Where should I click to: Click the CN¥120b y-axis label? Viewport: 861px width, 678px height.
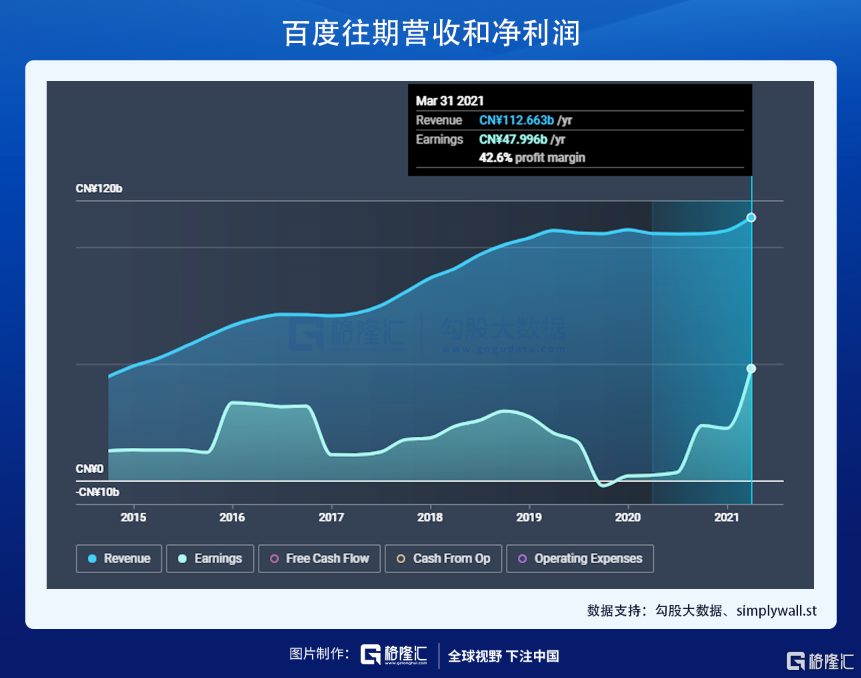coord(99,188)
